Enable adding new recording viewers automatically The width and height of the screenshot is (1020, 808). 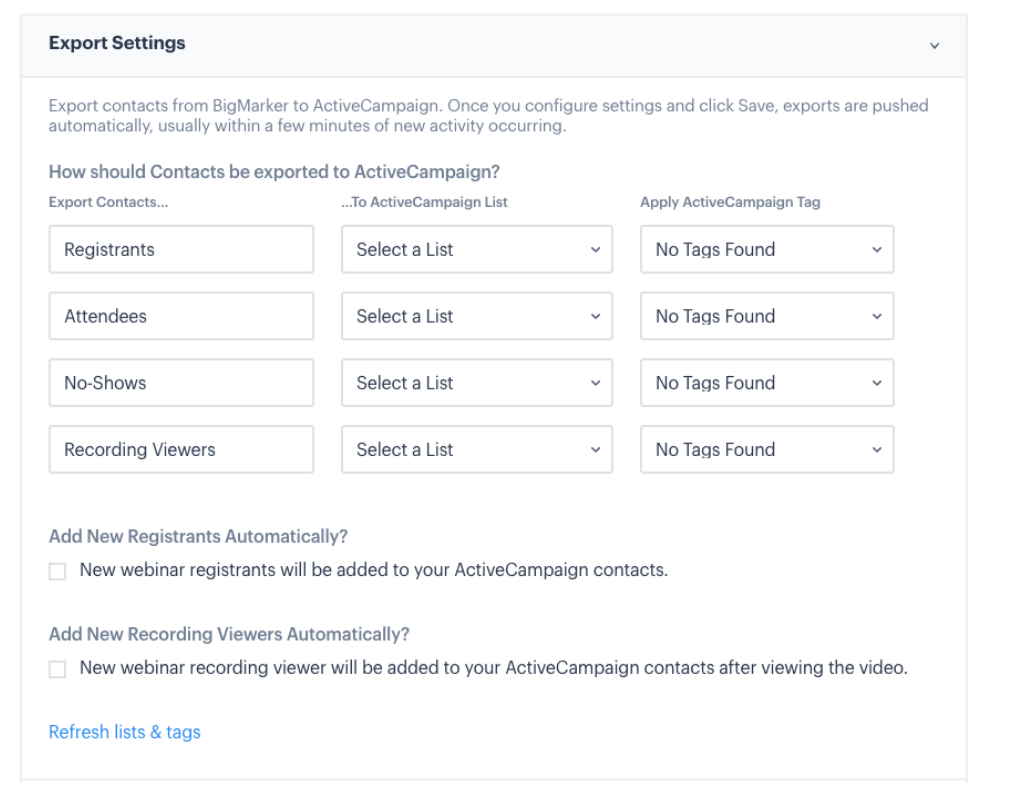pyautogui.click(x=57, y=669)
